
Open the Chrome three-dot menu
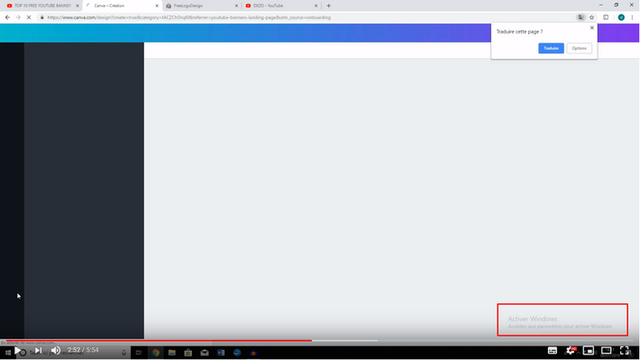632,18
